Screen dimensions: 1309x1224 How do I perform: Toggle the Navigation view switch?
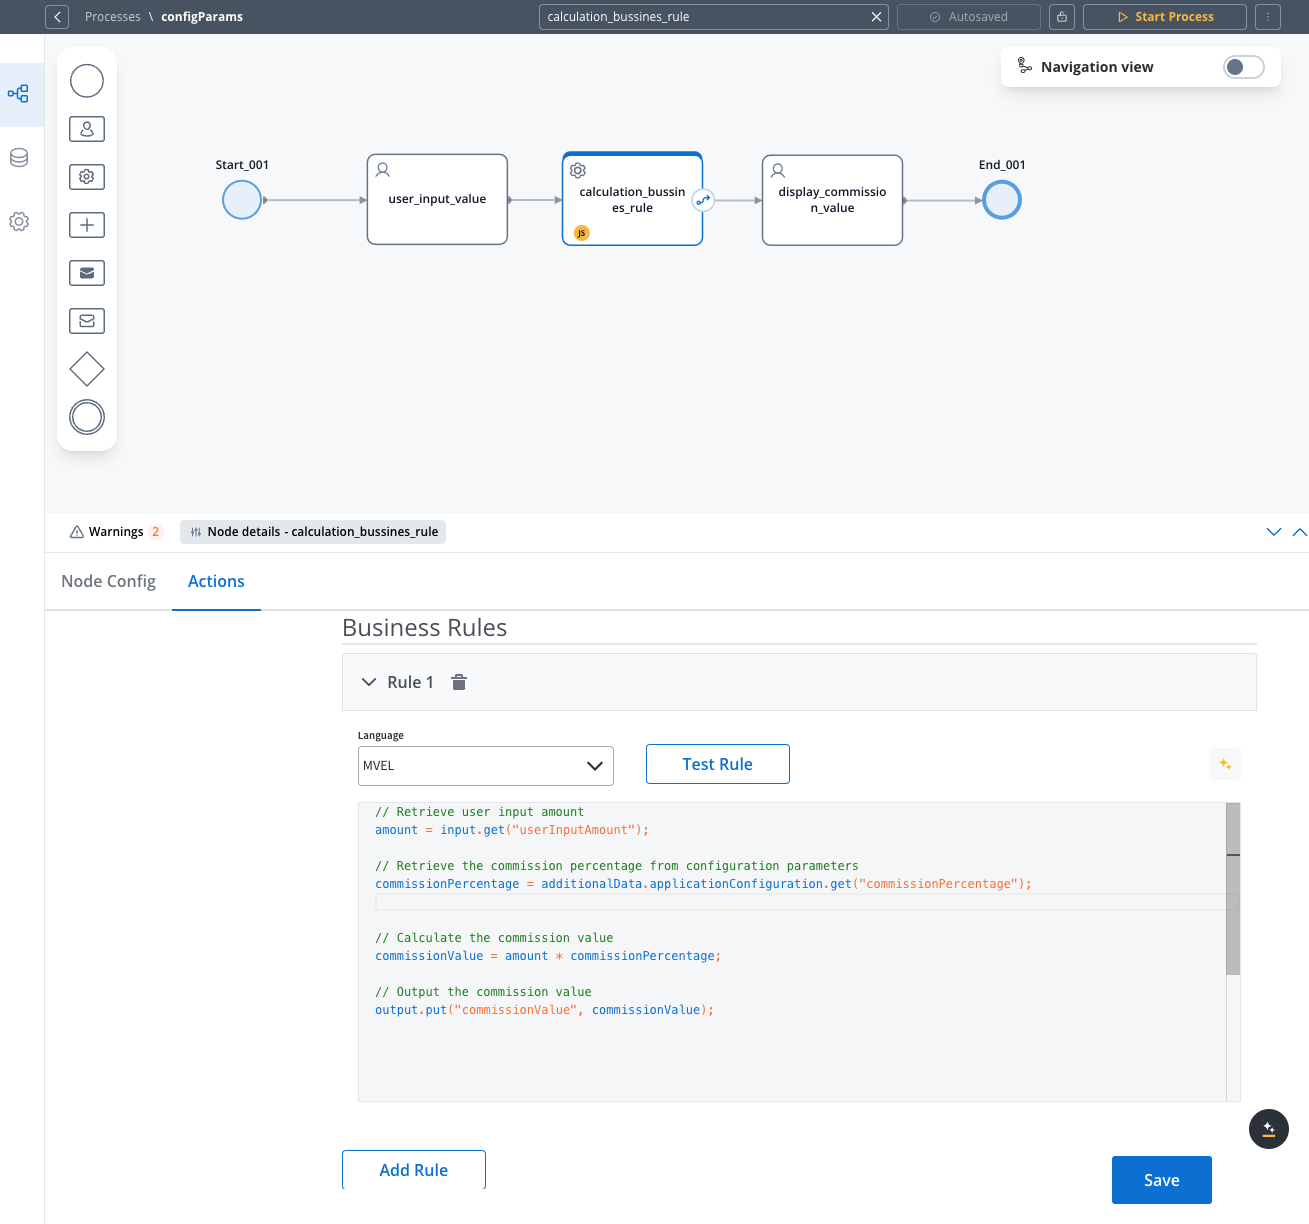pos(1243,67)
